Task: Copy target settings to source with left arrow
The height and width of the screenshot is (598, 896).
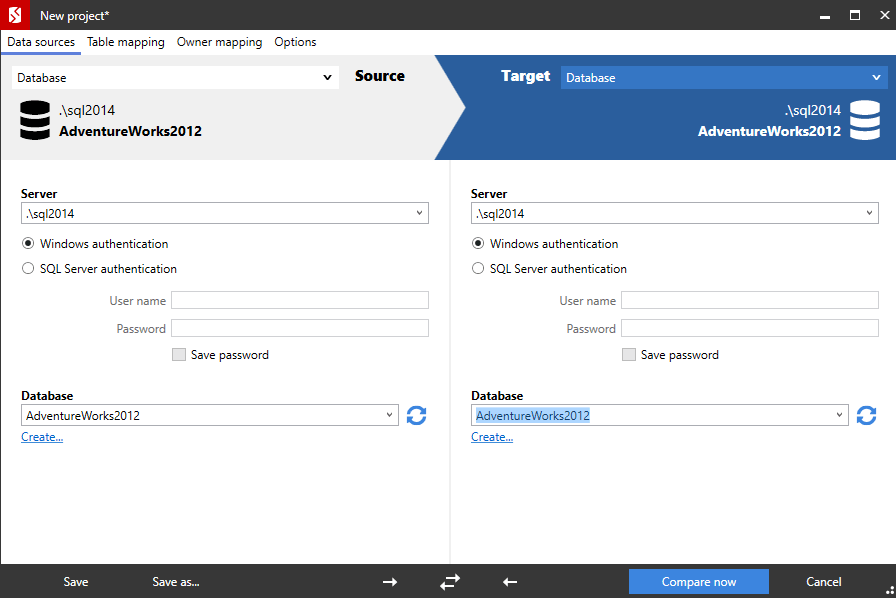Action: click(x=510, y=582)
